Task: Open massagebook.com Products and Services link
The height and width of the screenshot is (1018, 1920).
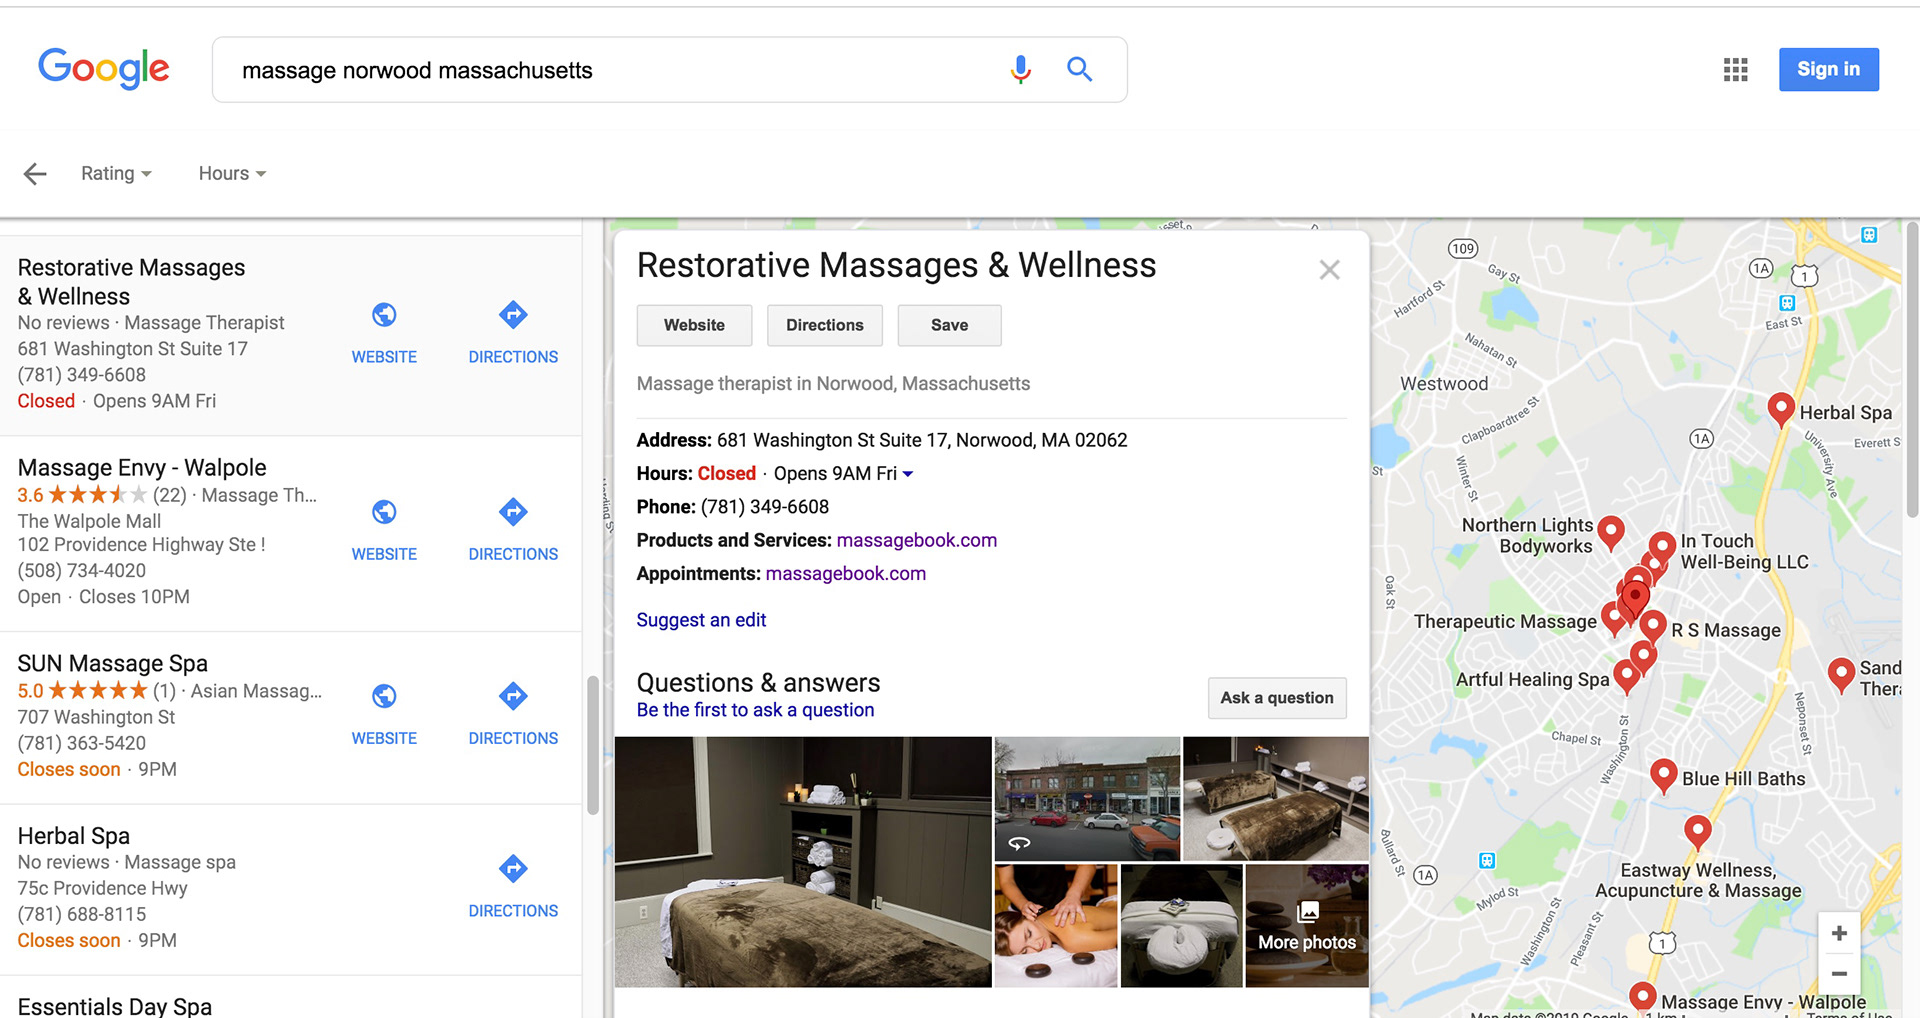Action: pyautogui.click(x=916, y=540)
